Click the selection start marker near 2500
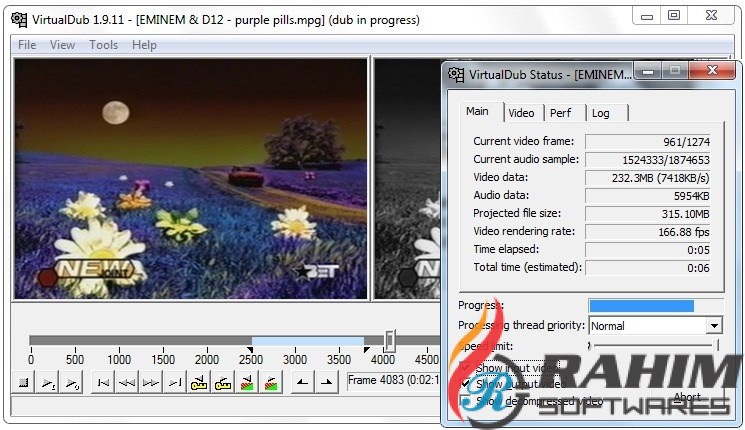Screen dimensions: 745x430 250,350
